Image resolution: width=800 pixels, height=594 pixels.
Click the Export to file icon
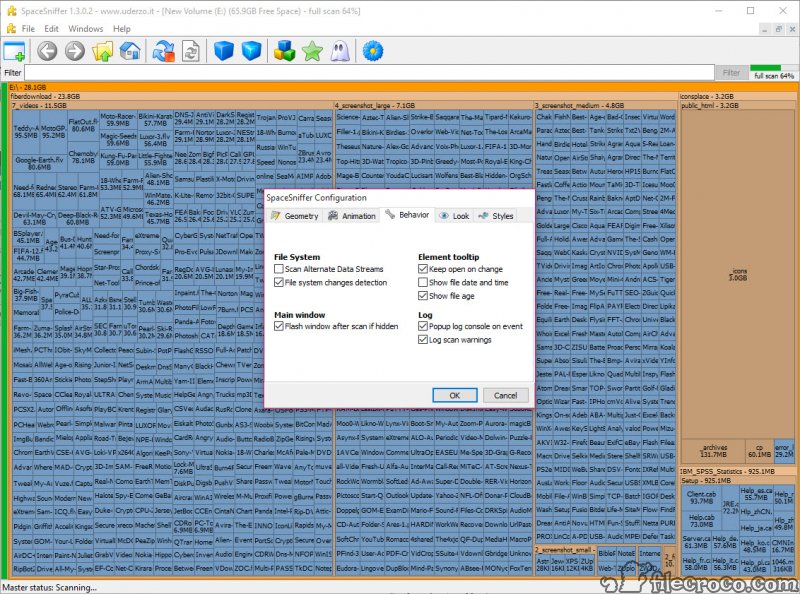(190, 51)
